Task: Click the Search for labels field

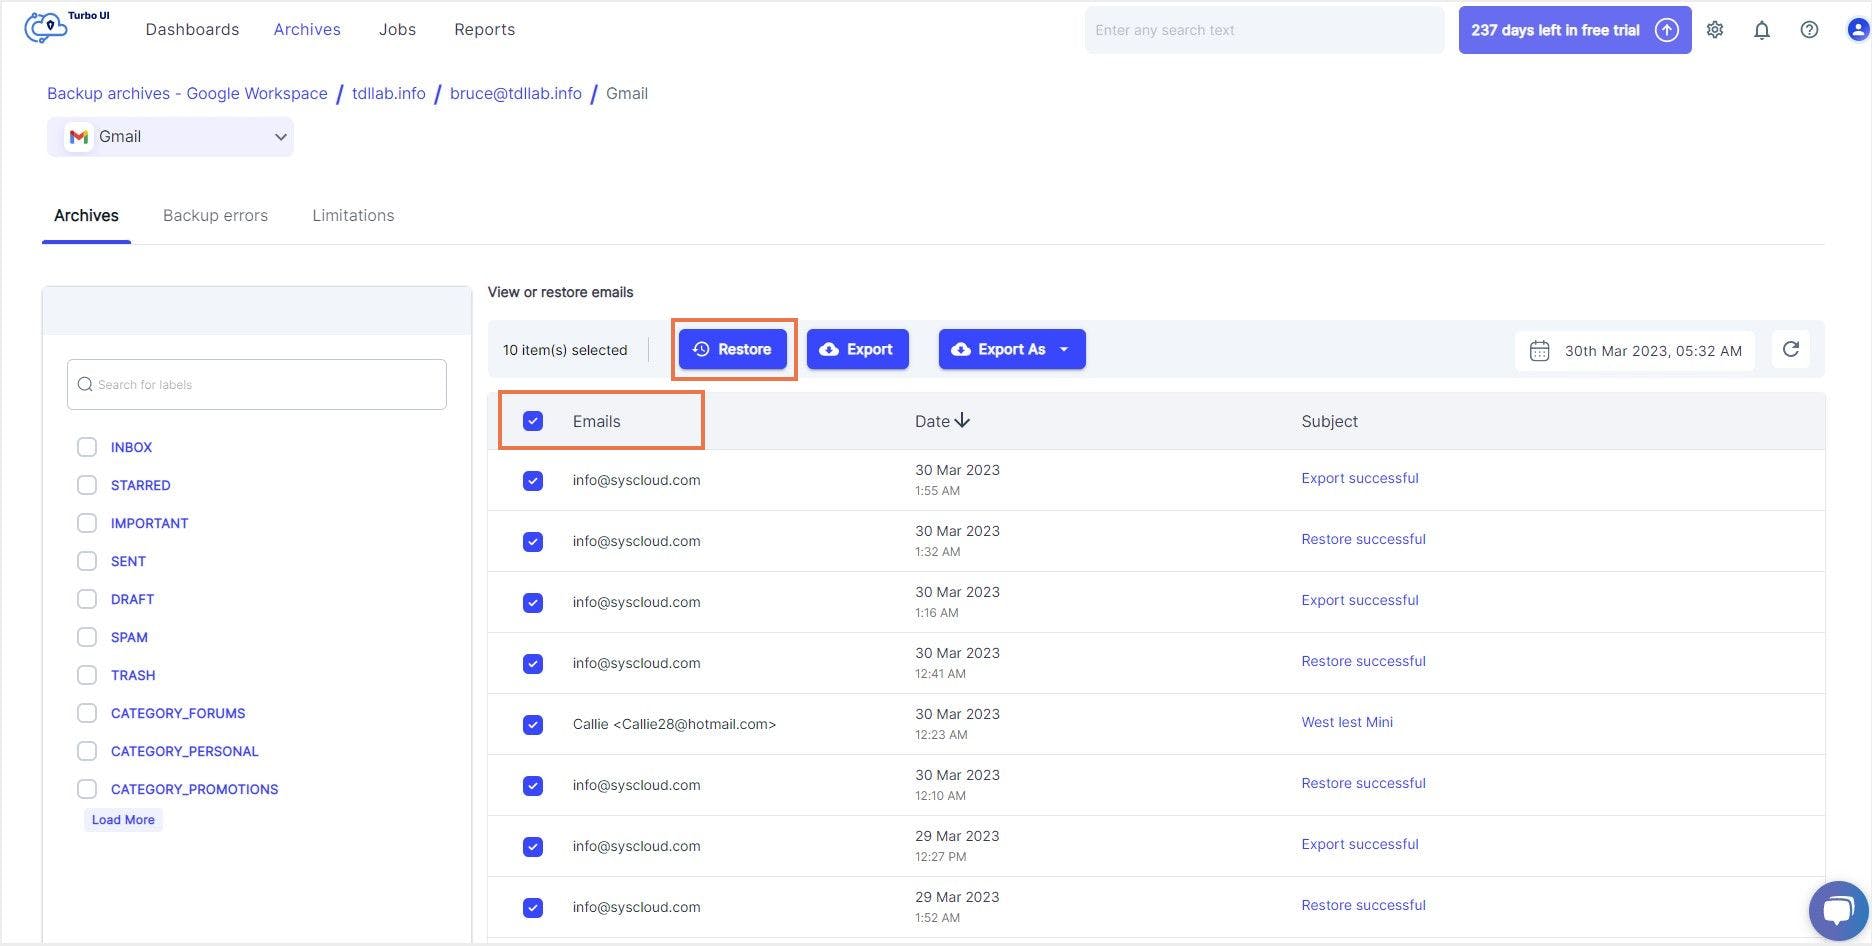Action: pos(257,384)
